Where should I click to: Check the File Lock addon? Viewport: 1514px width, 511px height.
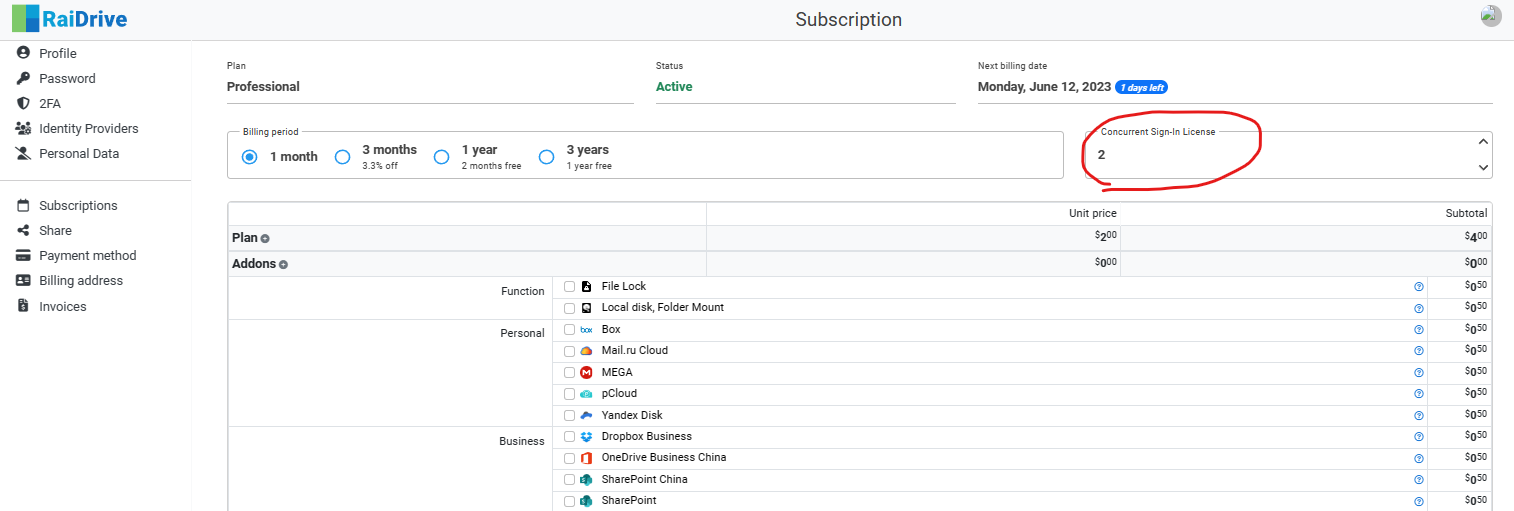pyautogui.click(x=569, y=287)
